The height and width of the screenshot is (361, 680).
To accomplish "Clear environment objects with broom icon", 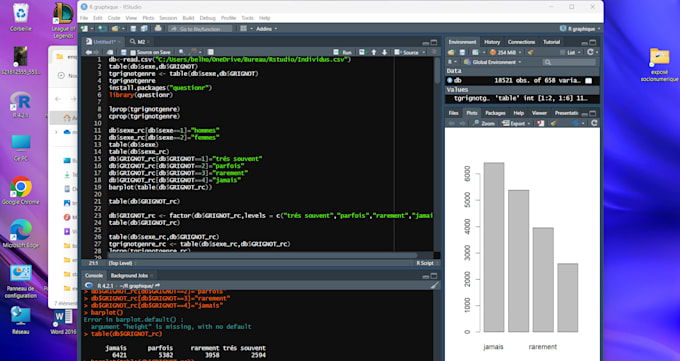I will click(531, 52).
